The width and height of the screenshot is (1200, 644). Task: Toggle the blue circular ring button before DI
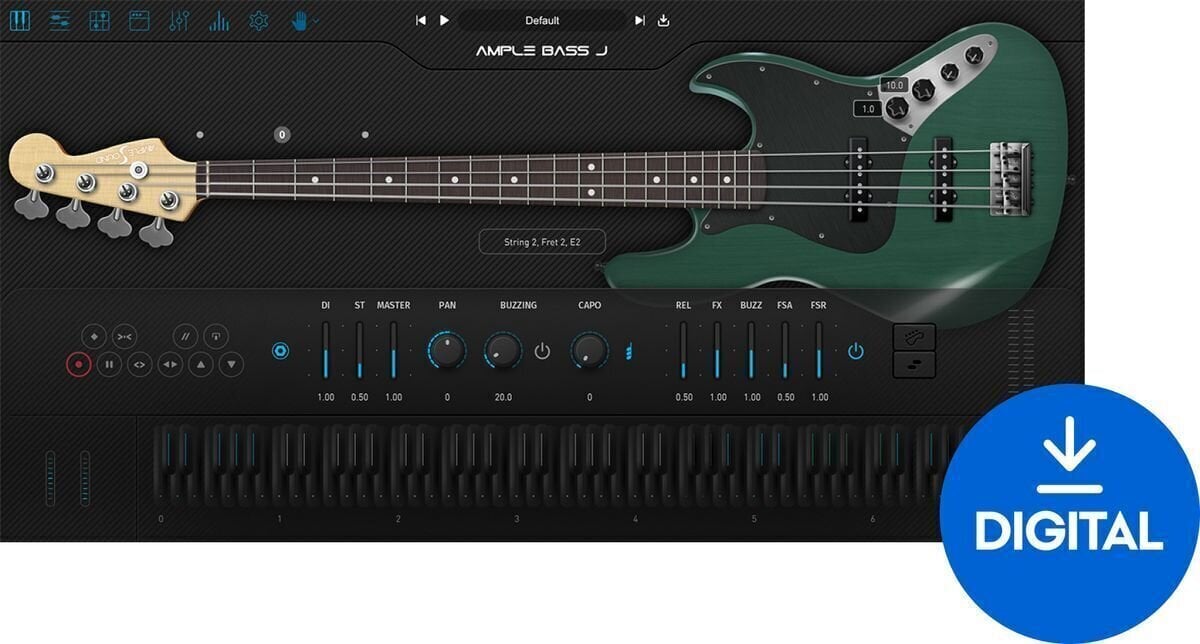click(281, 351)
